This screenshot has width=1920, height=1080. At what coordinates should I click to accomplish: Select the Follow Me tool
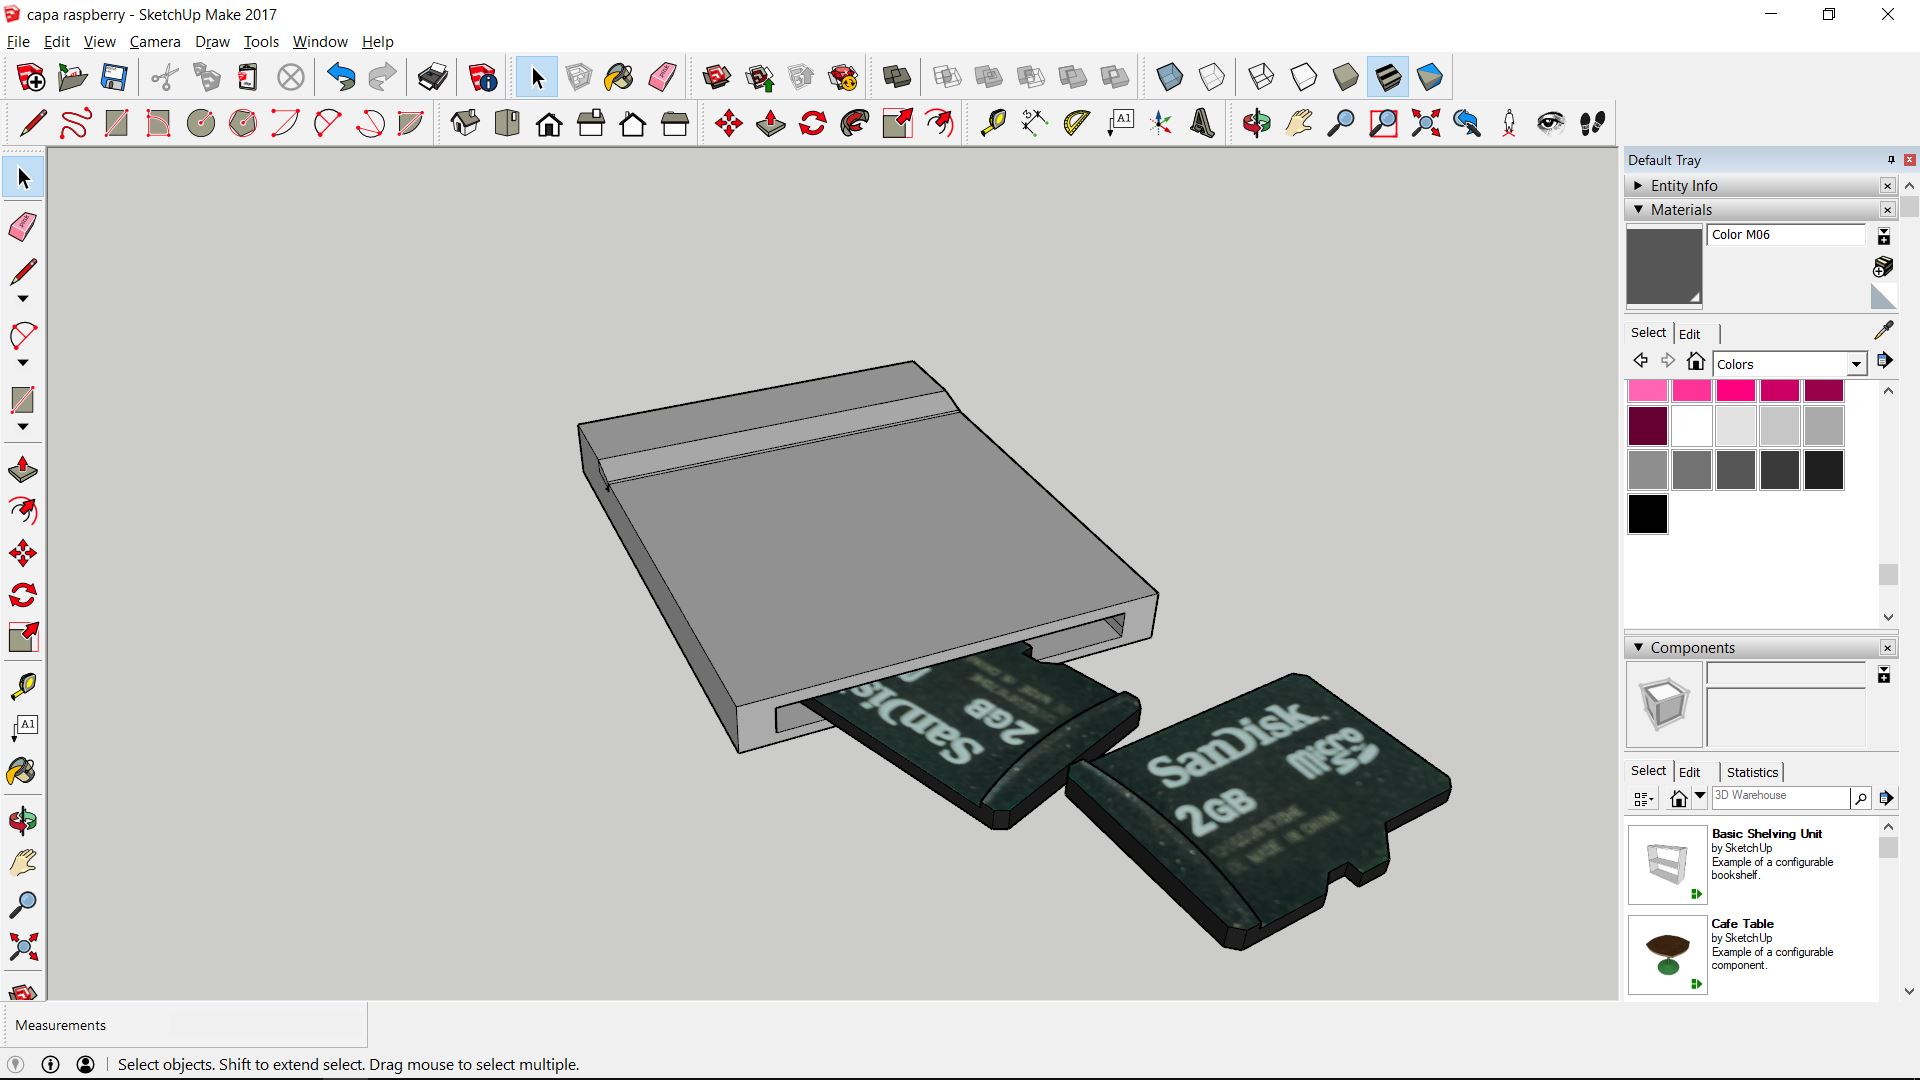pyautogui.click(x=855, y=123)
